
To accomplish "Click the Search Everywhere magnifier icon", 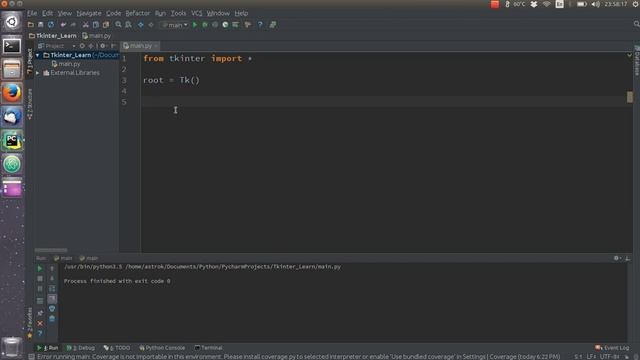I will coord(636,24).
